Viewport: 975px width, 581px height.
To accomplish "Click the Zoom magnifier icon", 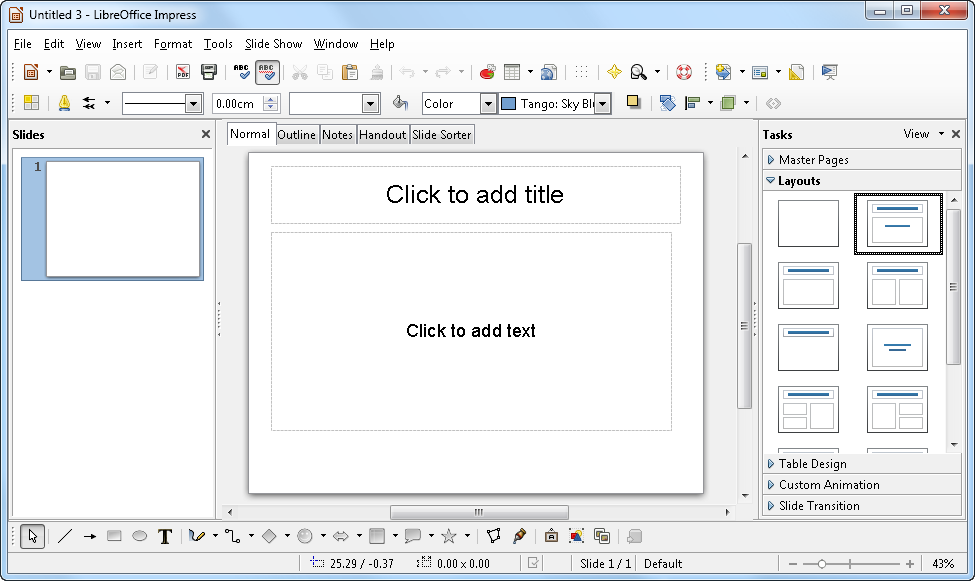I will (639, 72).
